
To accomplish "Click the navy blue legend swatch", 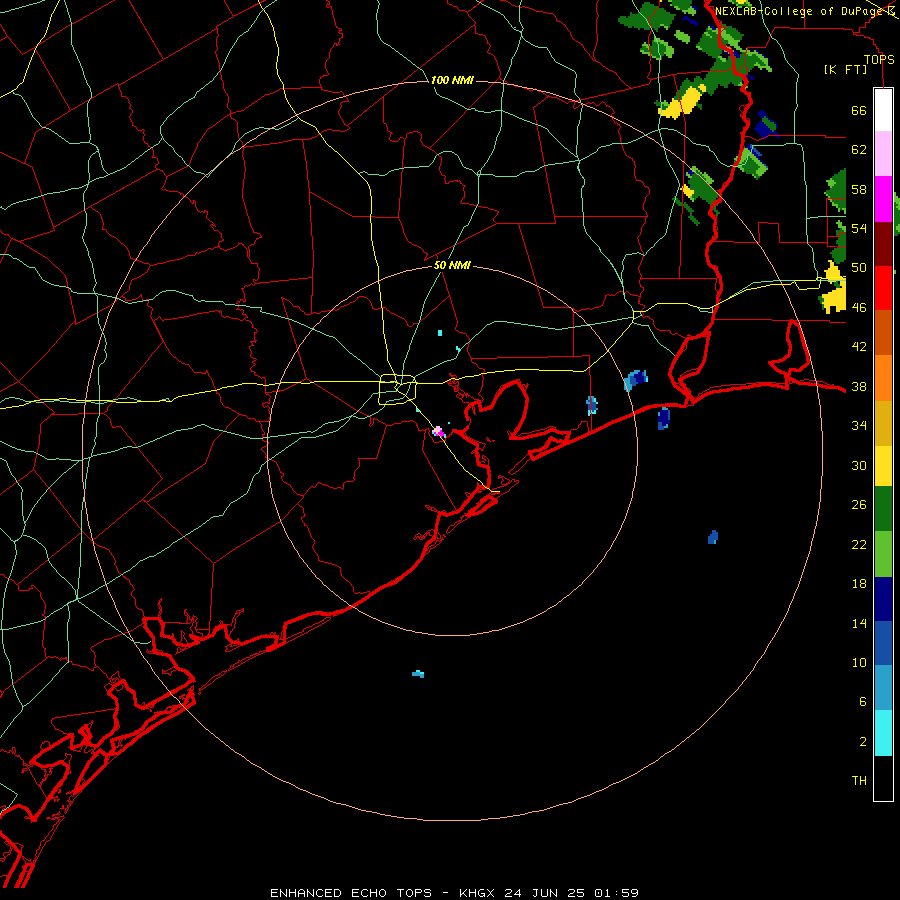I will click(883, 599).
